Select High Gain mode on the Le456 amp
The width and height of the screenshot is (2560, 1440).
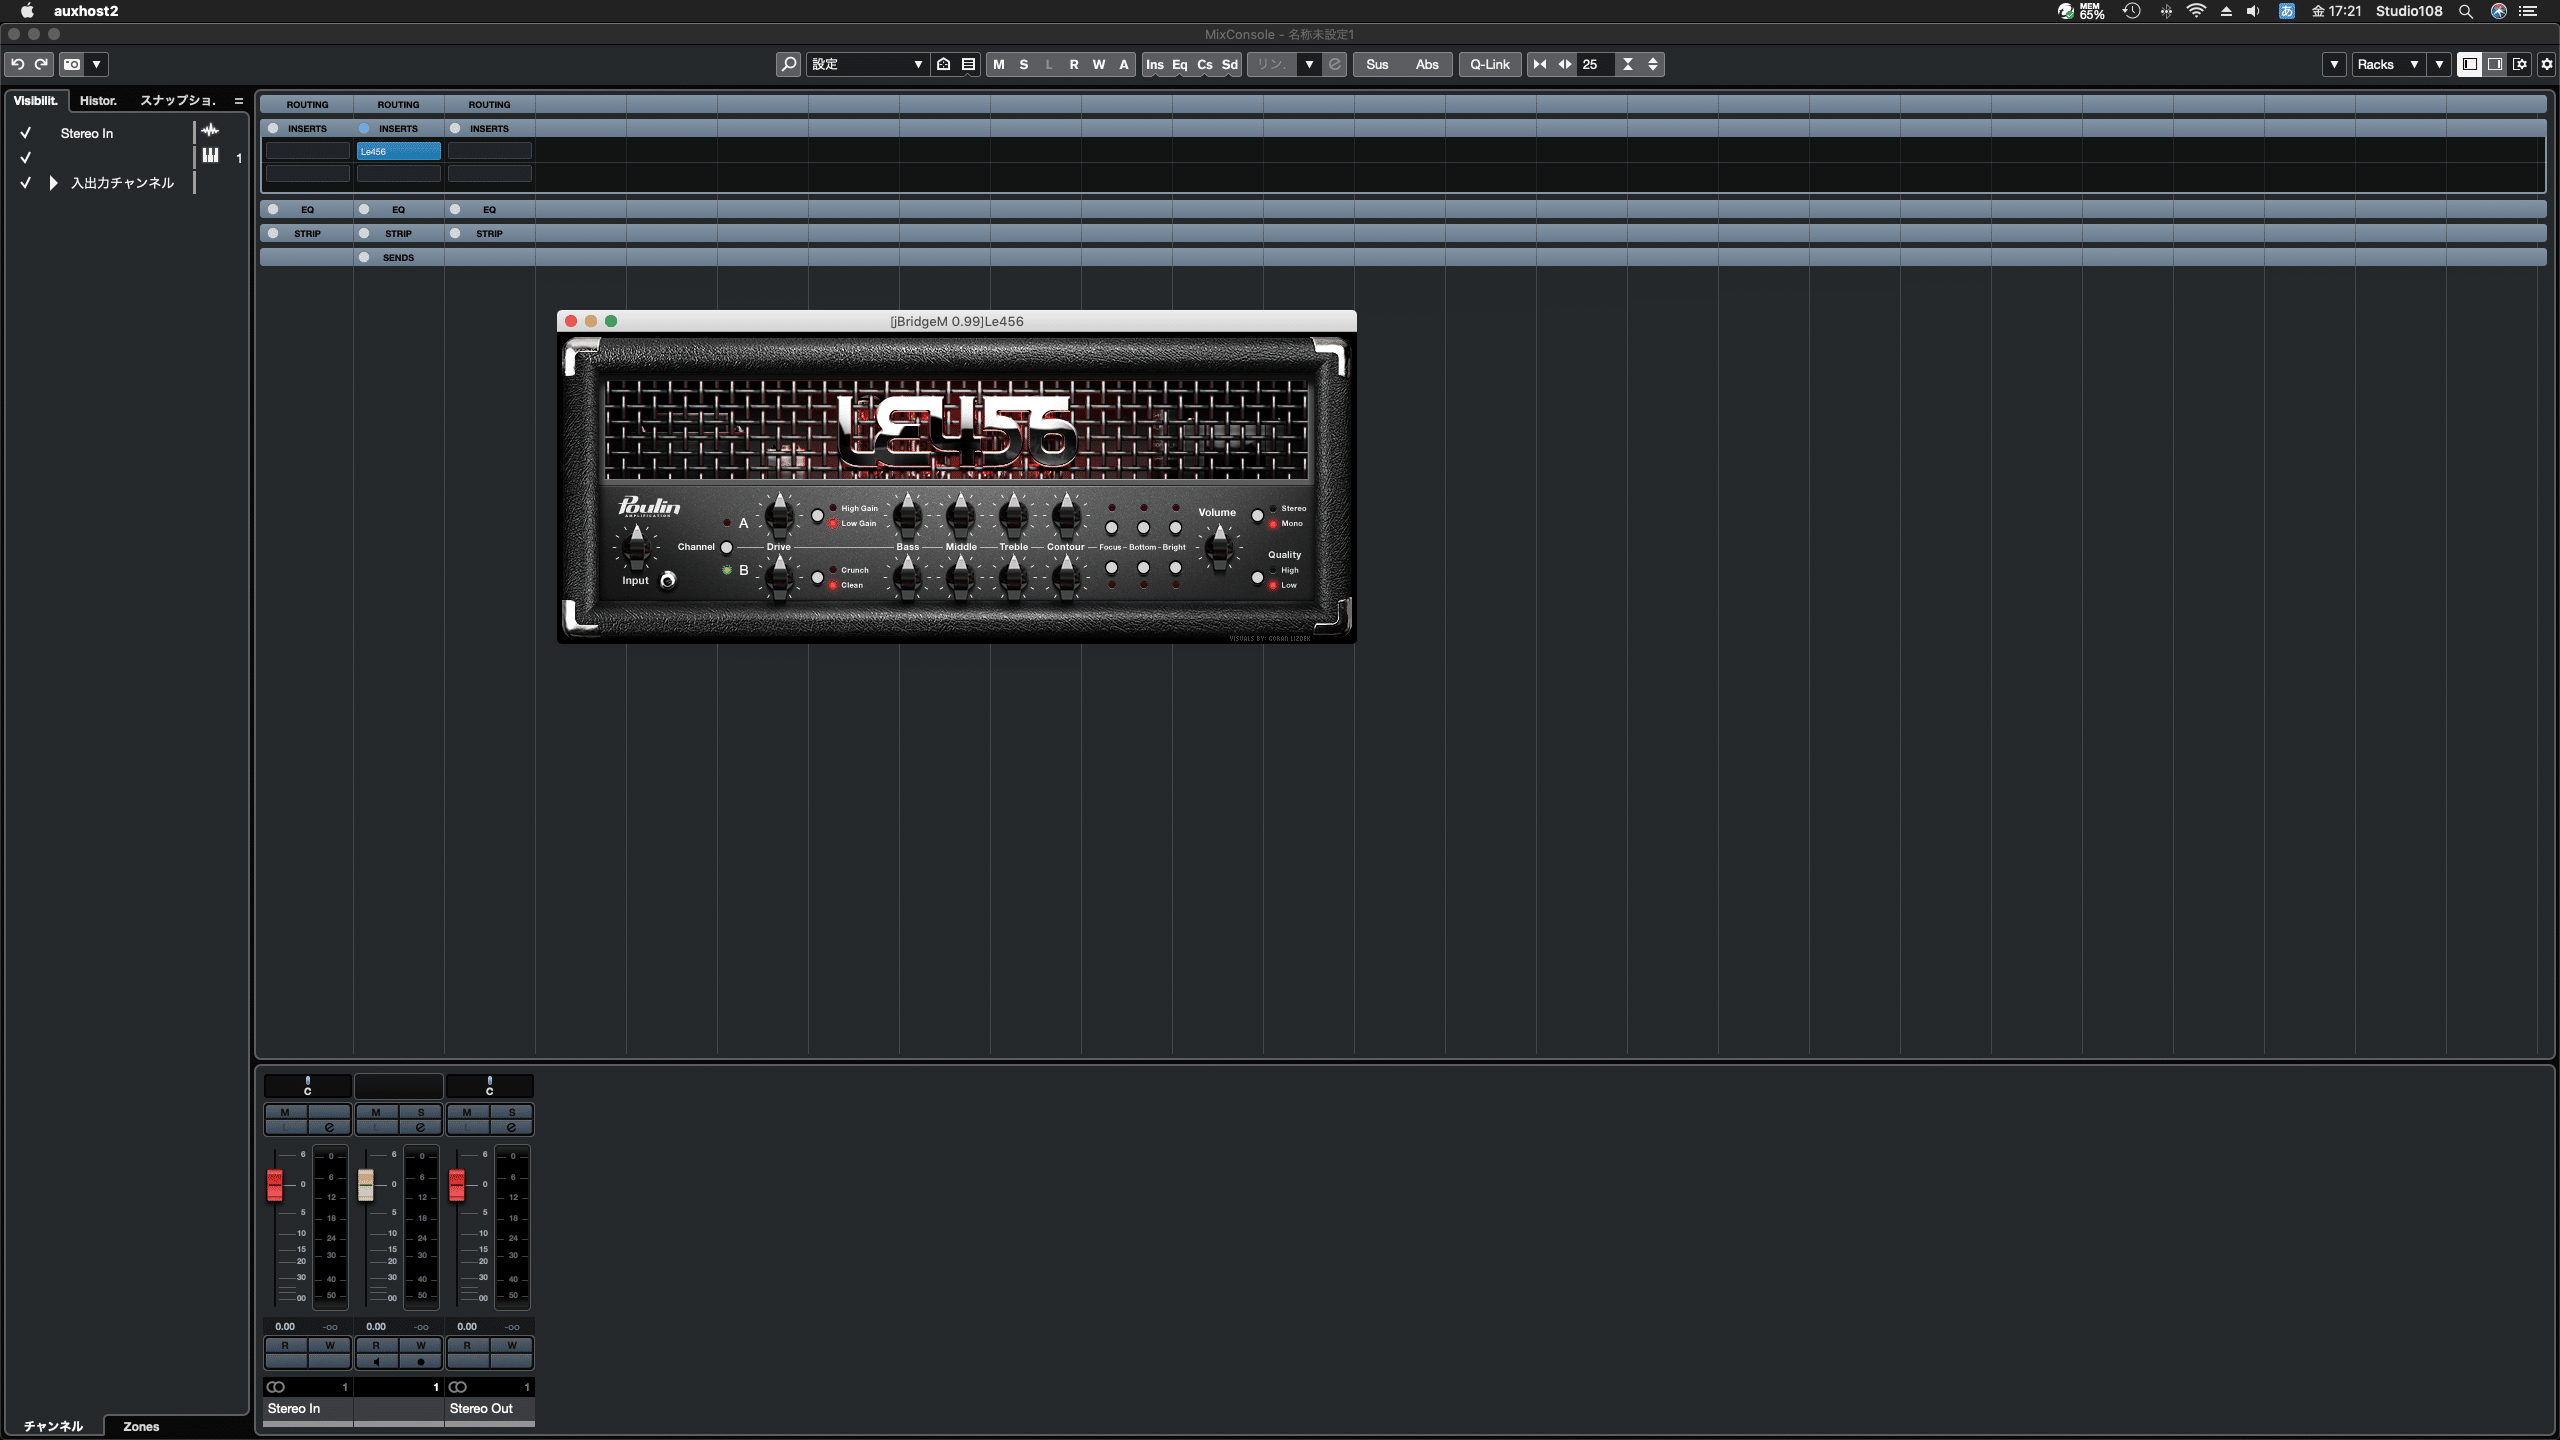point(818,514)
